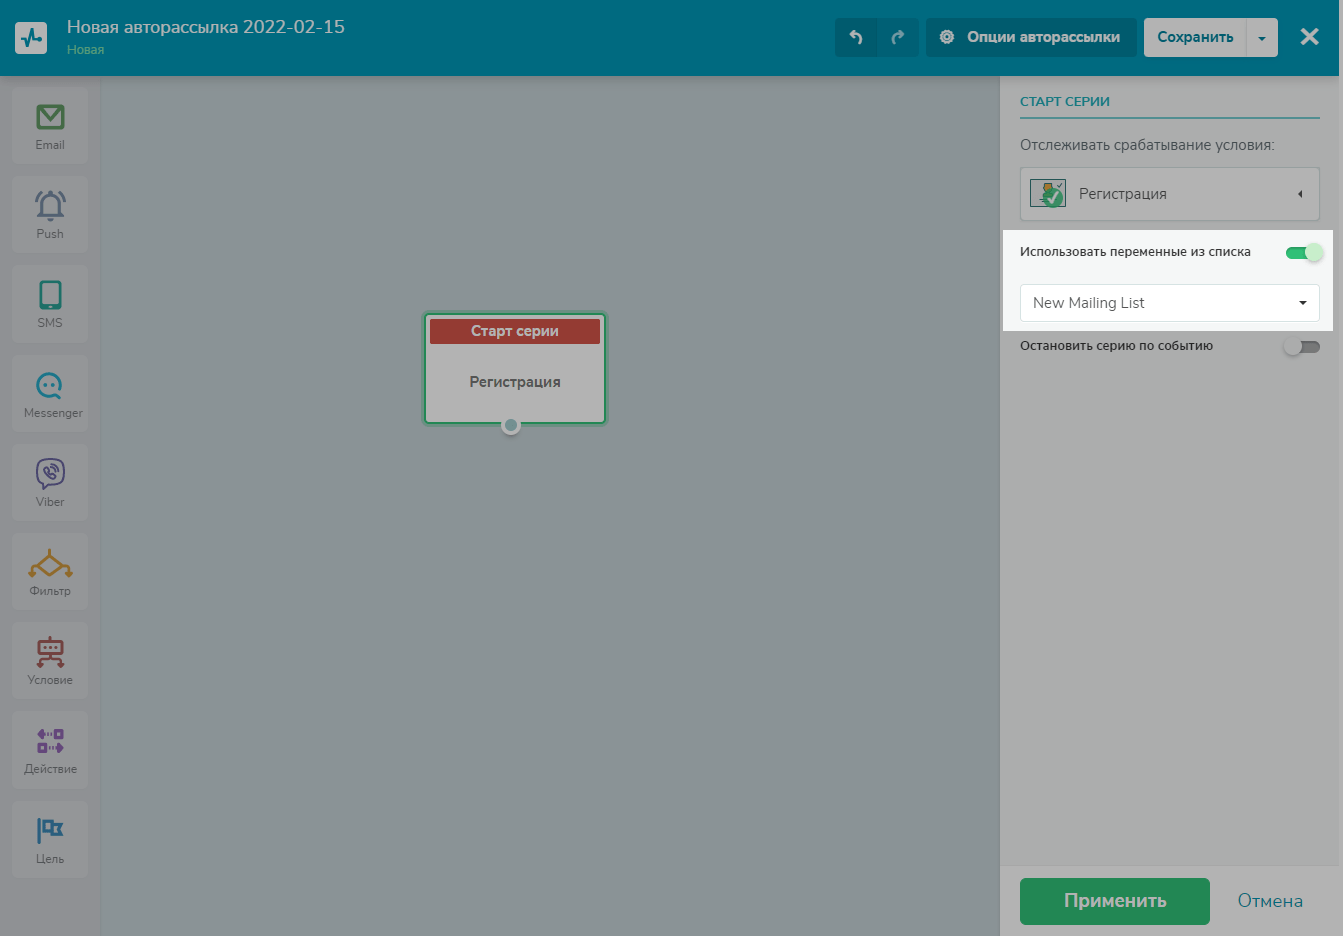Enable Остановить серию по событию toggle
The width and height of the screenshot is (1343, 936).
tap(1302, 347)
